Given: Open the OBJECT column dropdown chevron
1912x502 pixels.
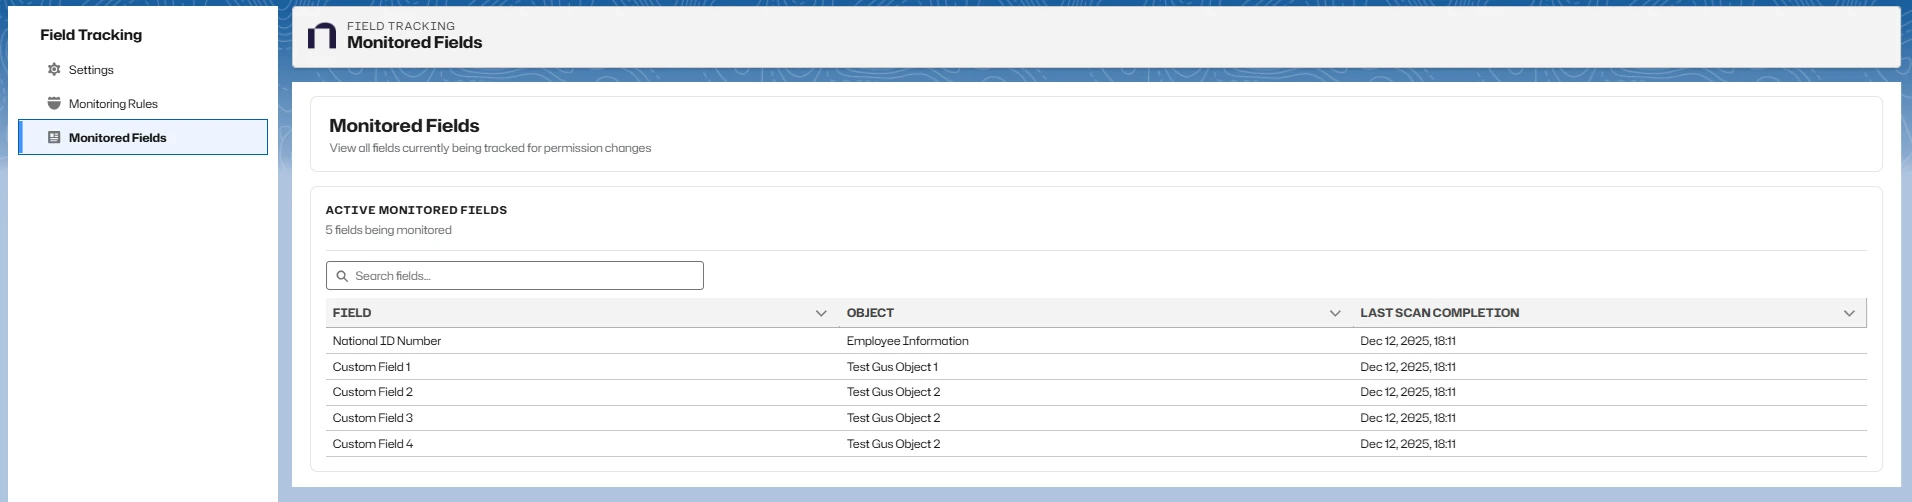Looking at the screenshot, I should tap(1335, 313).
